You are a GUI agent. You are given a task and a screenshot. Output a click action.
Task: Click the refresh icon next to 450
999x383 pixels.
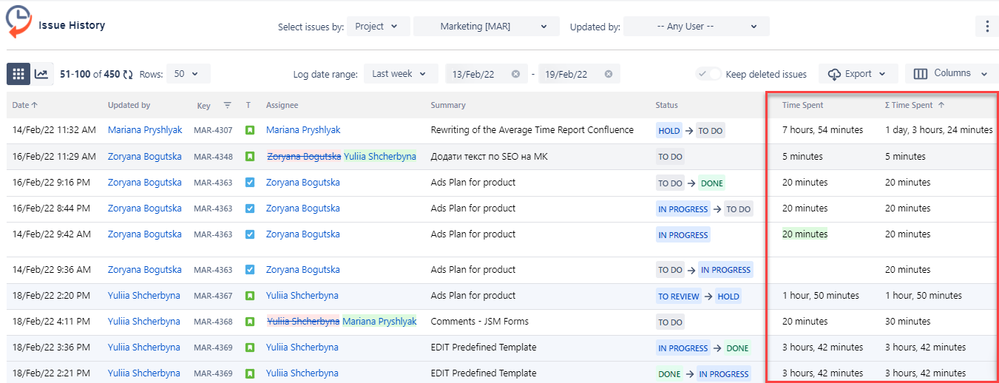click(x=128, y=75)
